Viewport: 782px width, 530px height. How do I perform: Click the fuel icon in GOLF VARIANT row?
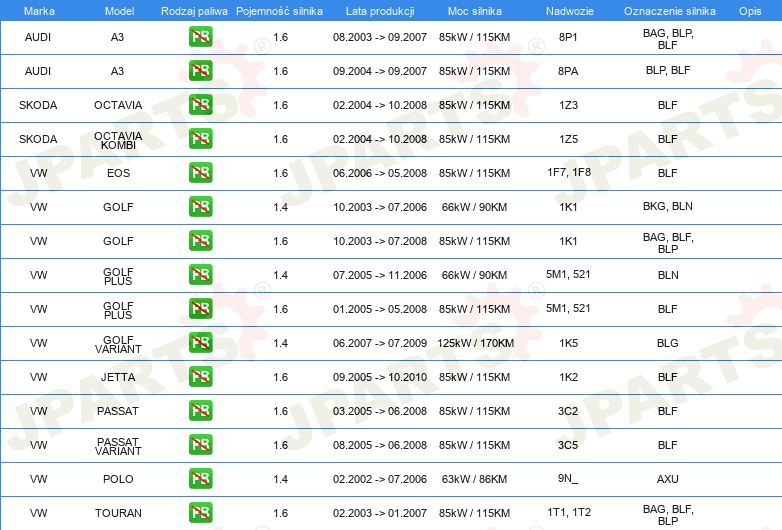(200, 343)
